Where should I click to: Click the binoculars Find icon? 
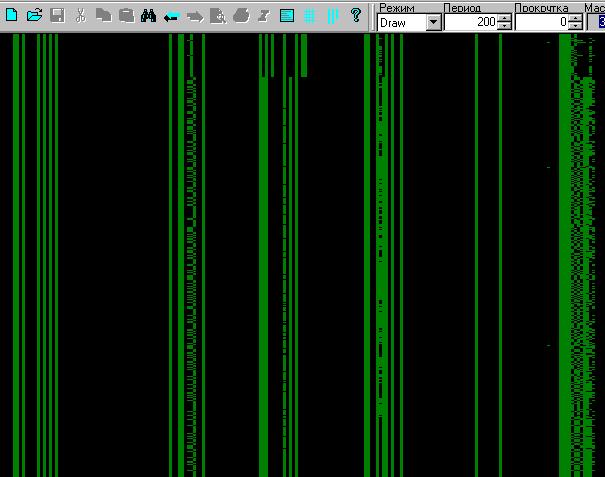(x=148, y=15)
